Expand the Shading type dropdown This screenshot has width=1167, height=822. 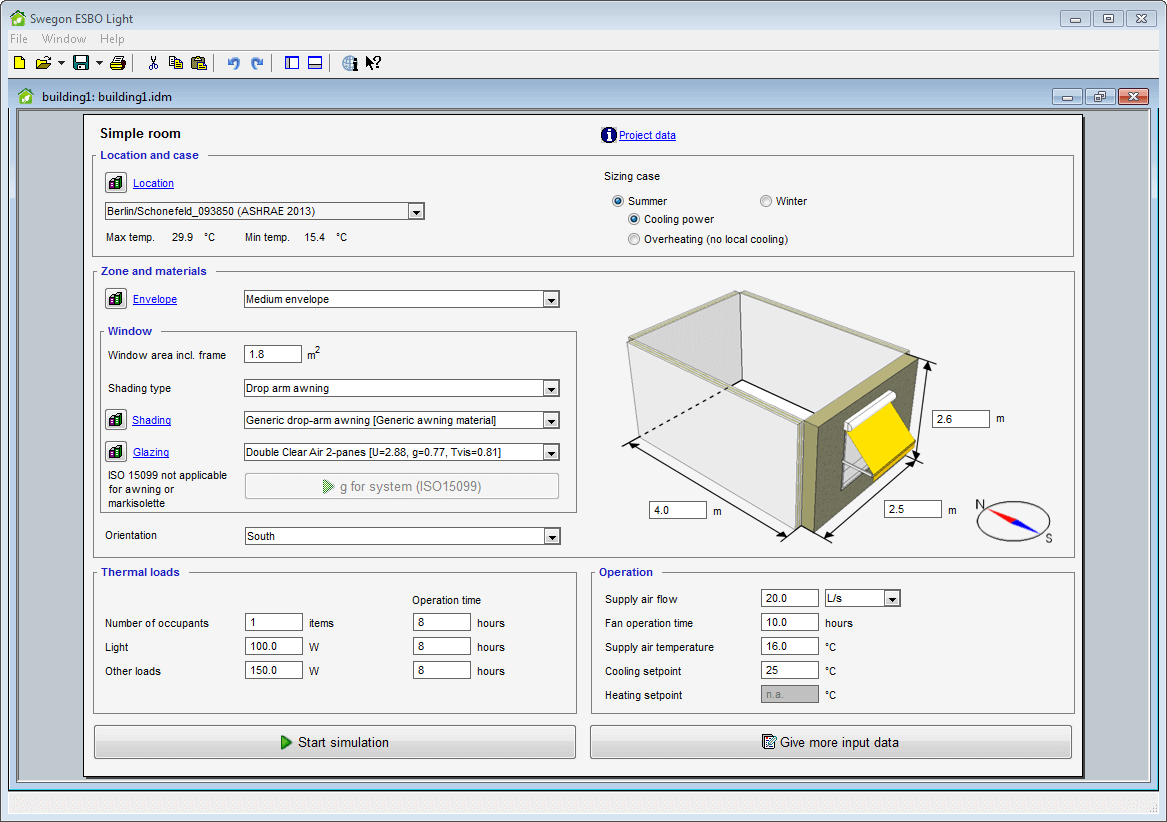pos(550,389)
